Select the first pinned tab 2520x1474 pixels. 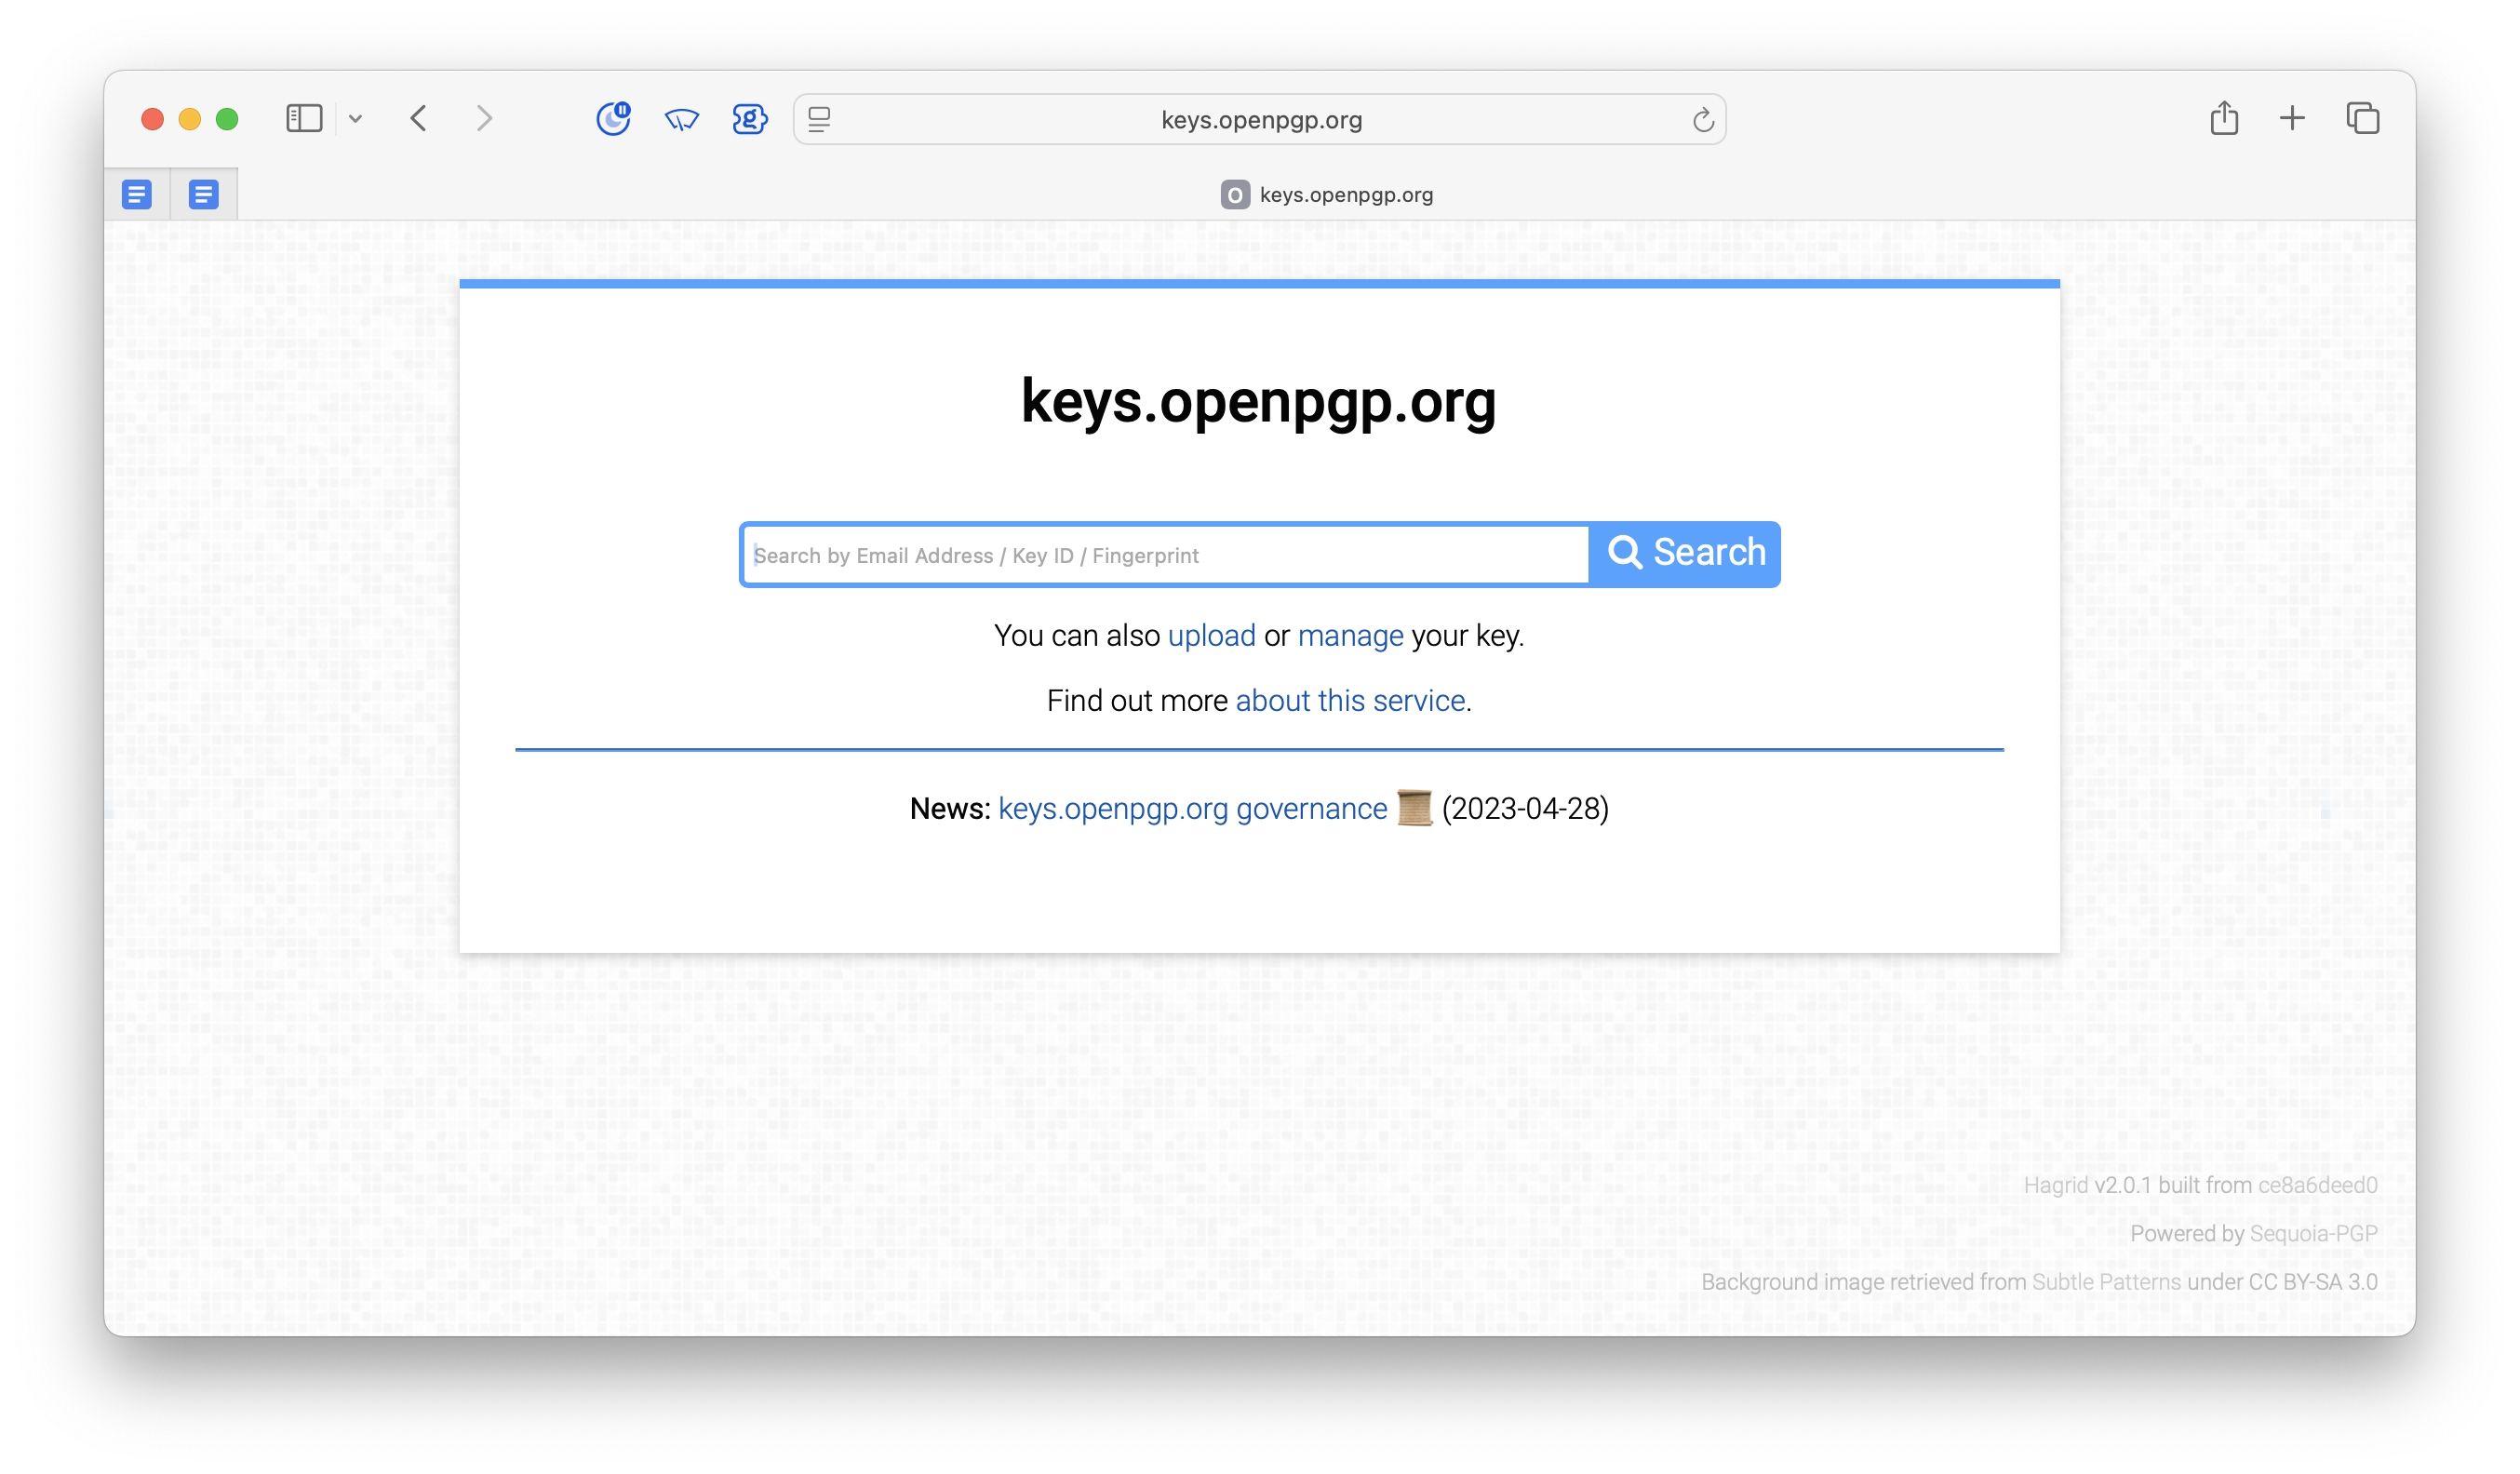pyautogui.click(x=137, y=194)
